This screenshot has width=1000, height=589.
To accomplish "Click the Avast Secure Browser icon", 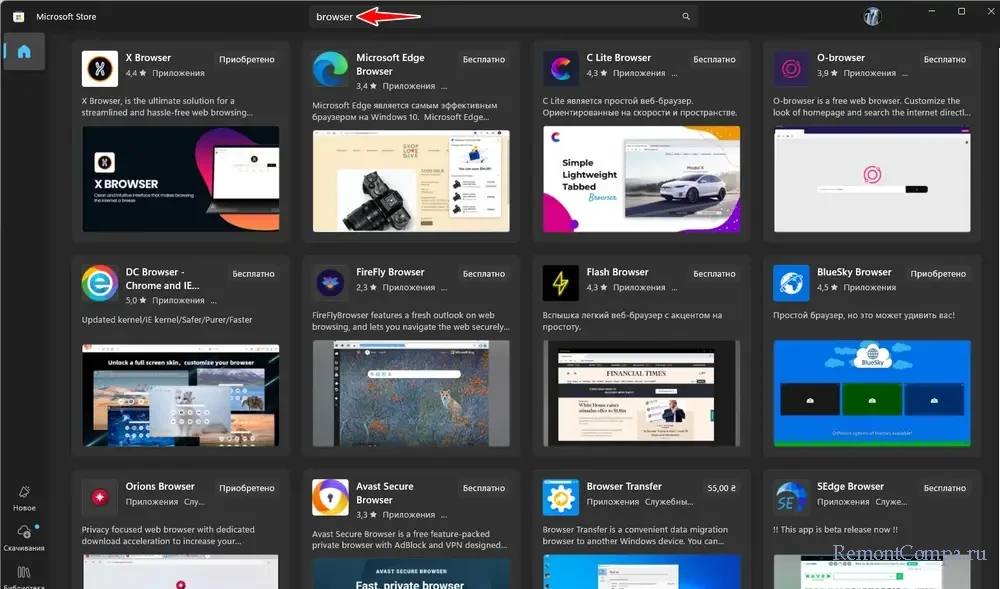I will 330,497.
